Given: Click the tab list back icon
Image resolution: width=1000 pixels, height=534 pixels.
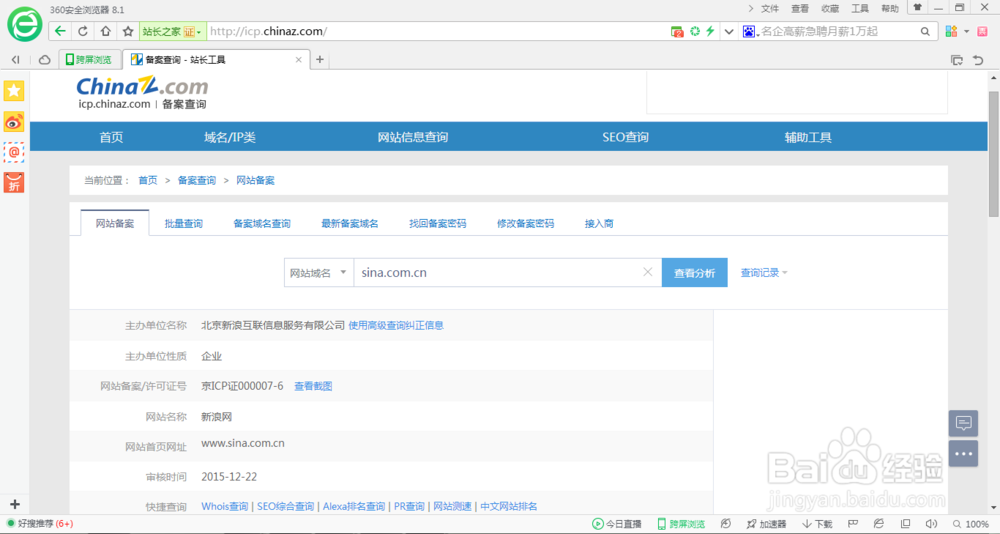Looking at the screenshot, I should pyautogui.click(x=15, y=59).
